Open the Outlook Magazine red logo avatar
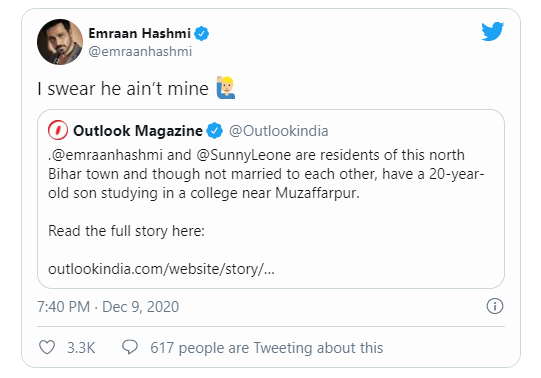Screen dimensions: 541x378 pos(58,130)
